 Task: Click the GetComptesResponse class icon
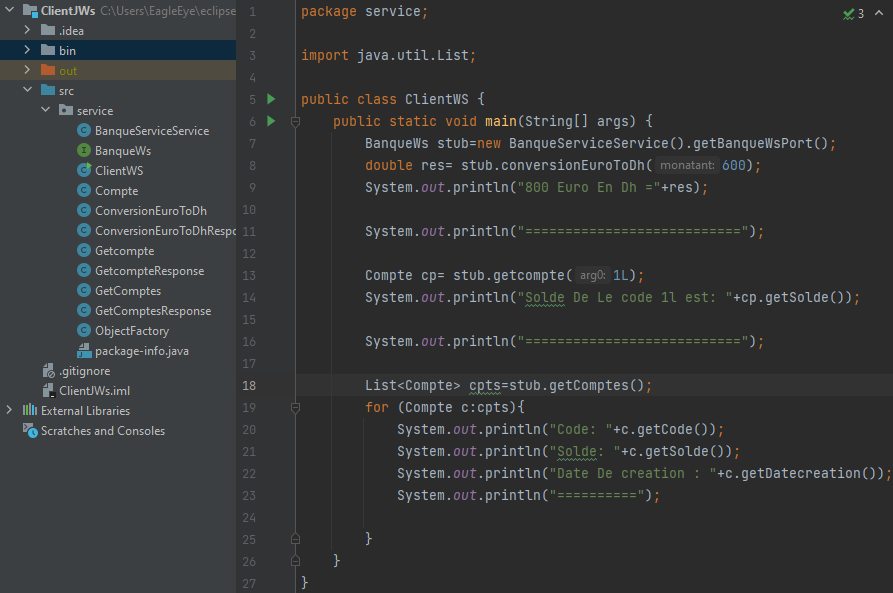coord(84,310)
